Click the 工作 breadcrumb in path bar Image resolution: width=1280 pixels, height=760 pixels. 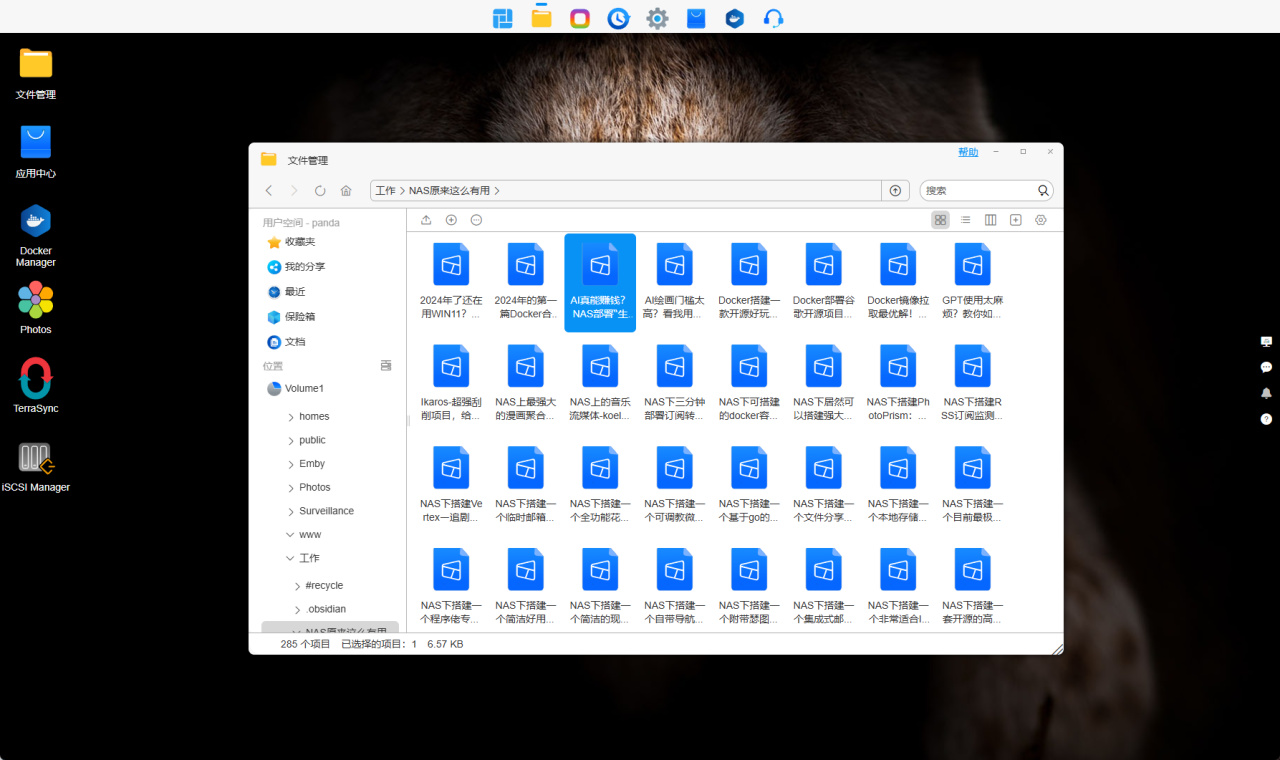[x=385, y=190]
